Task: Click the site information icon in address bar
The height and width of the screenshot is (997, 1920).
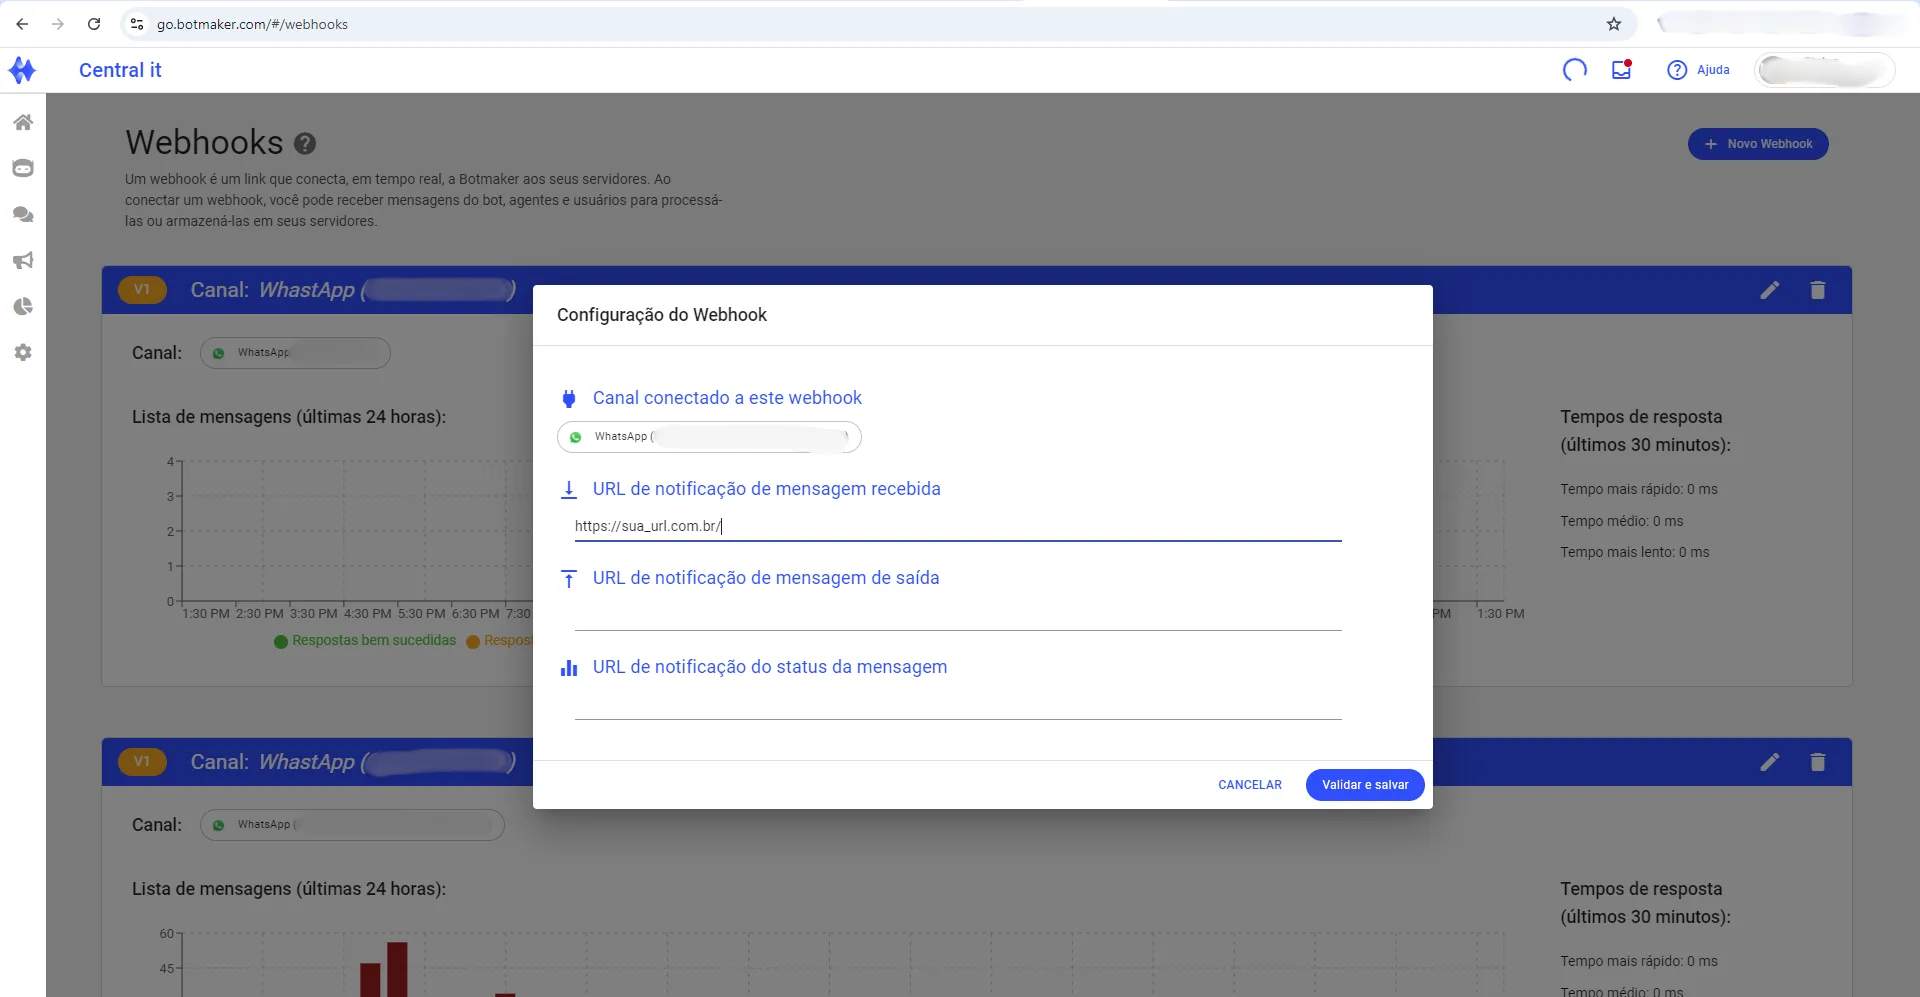Action: coord(137,24)
